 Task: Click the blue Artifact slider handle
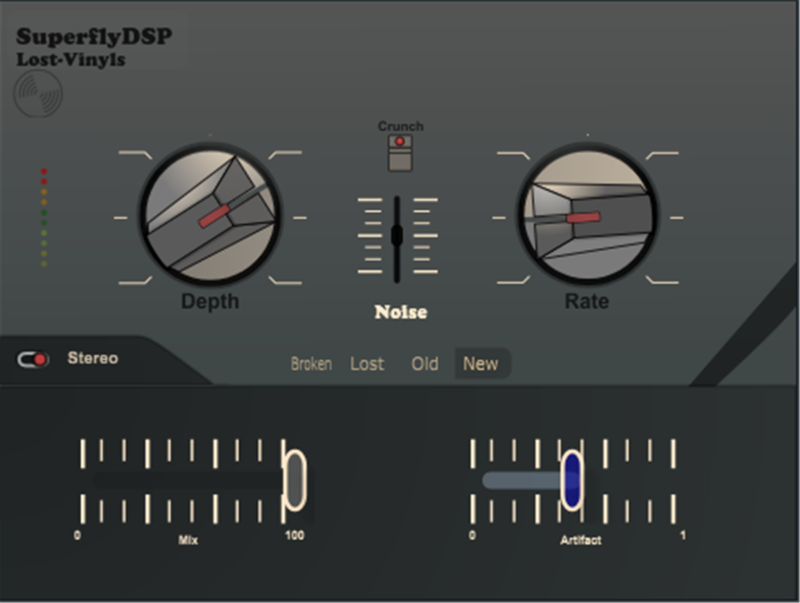click(x=572, y=479)
